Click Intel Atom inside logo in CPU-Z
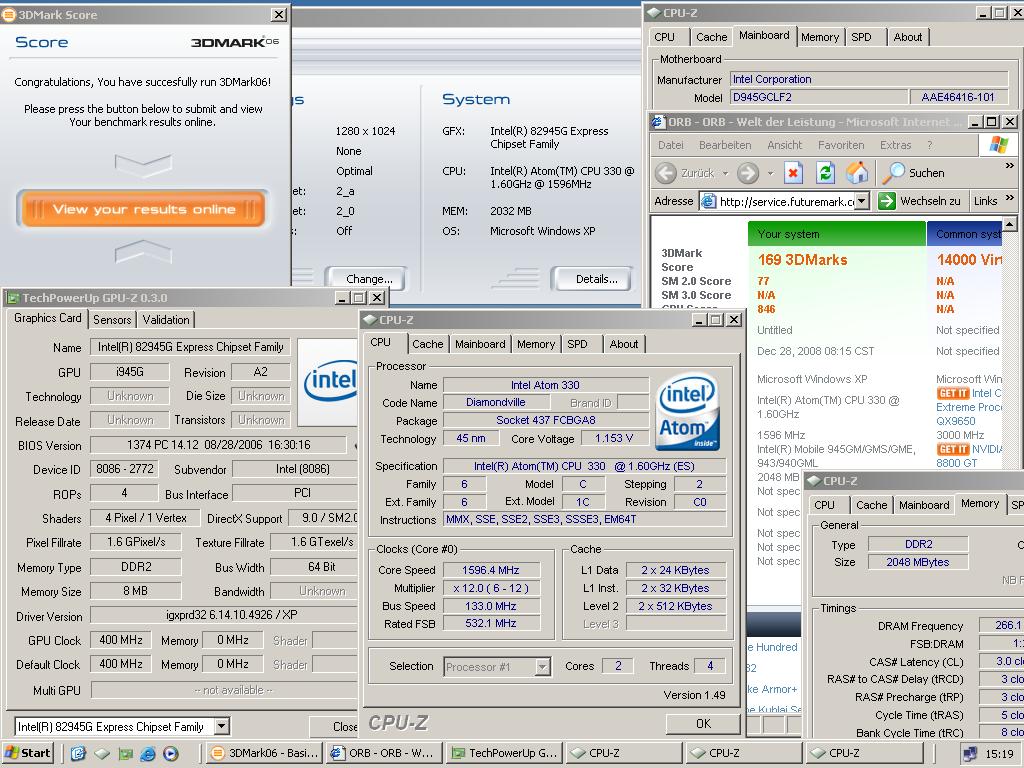Image resolution: width=1024 pixels, height=768 pixels. tap(688, 412)
